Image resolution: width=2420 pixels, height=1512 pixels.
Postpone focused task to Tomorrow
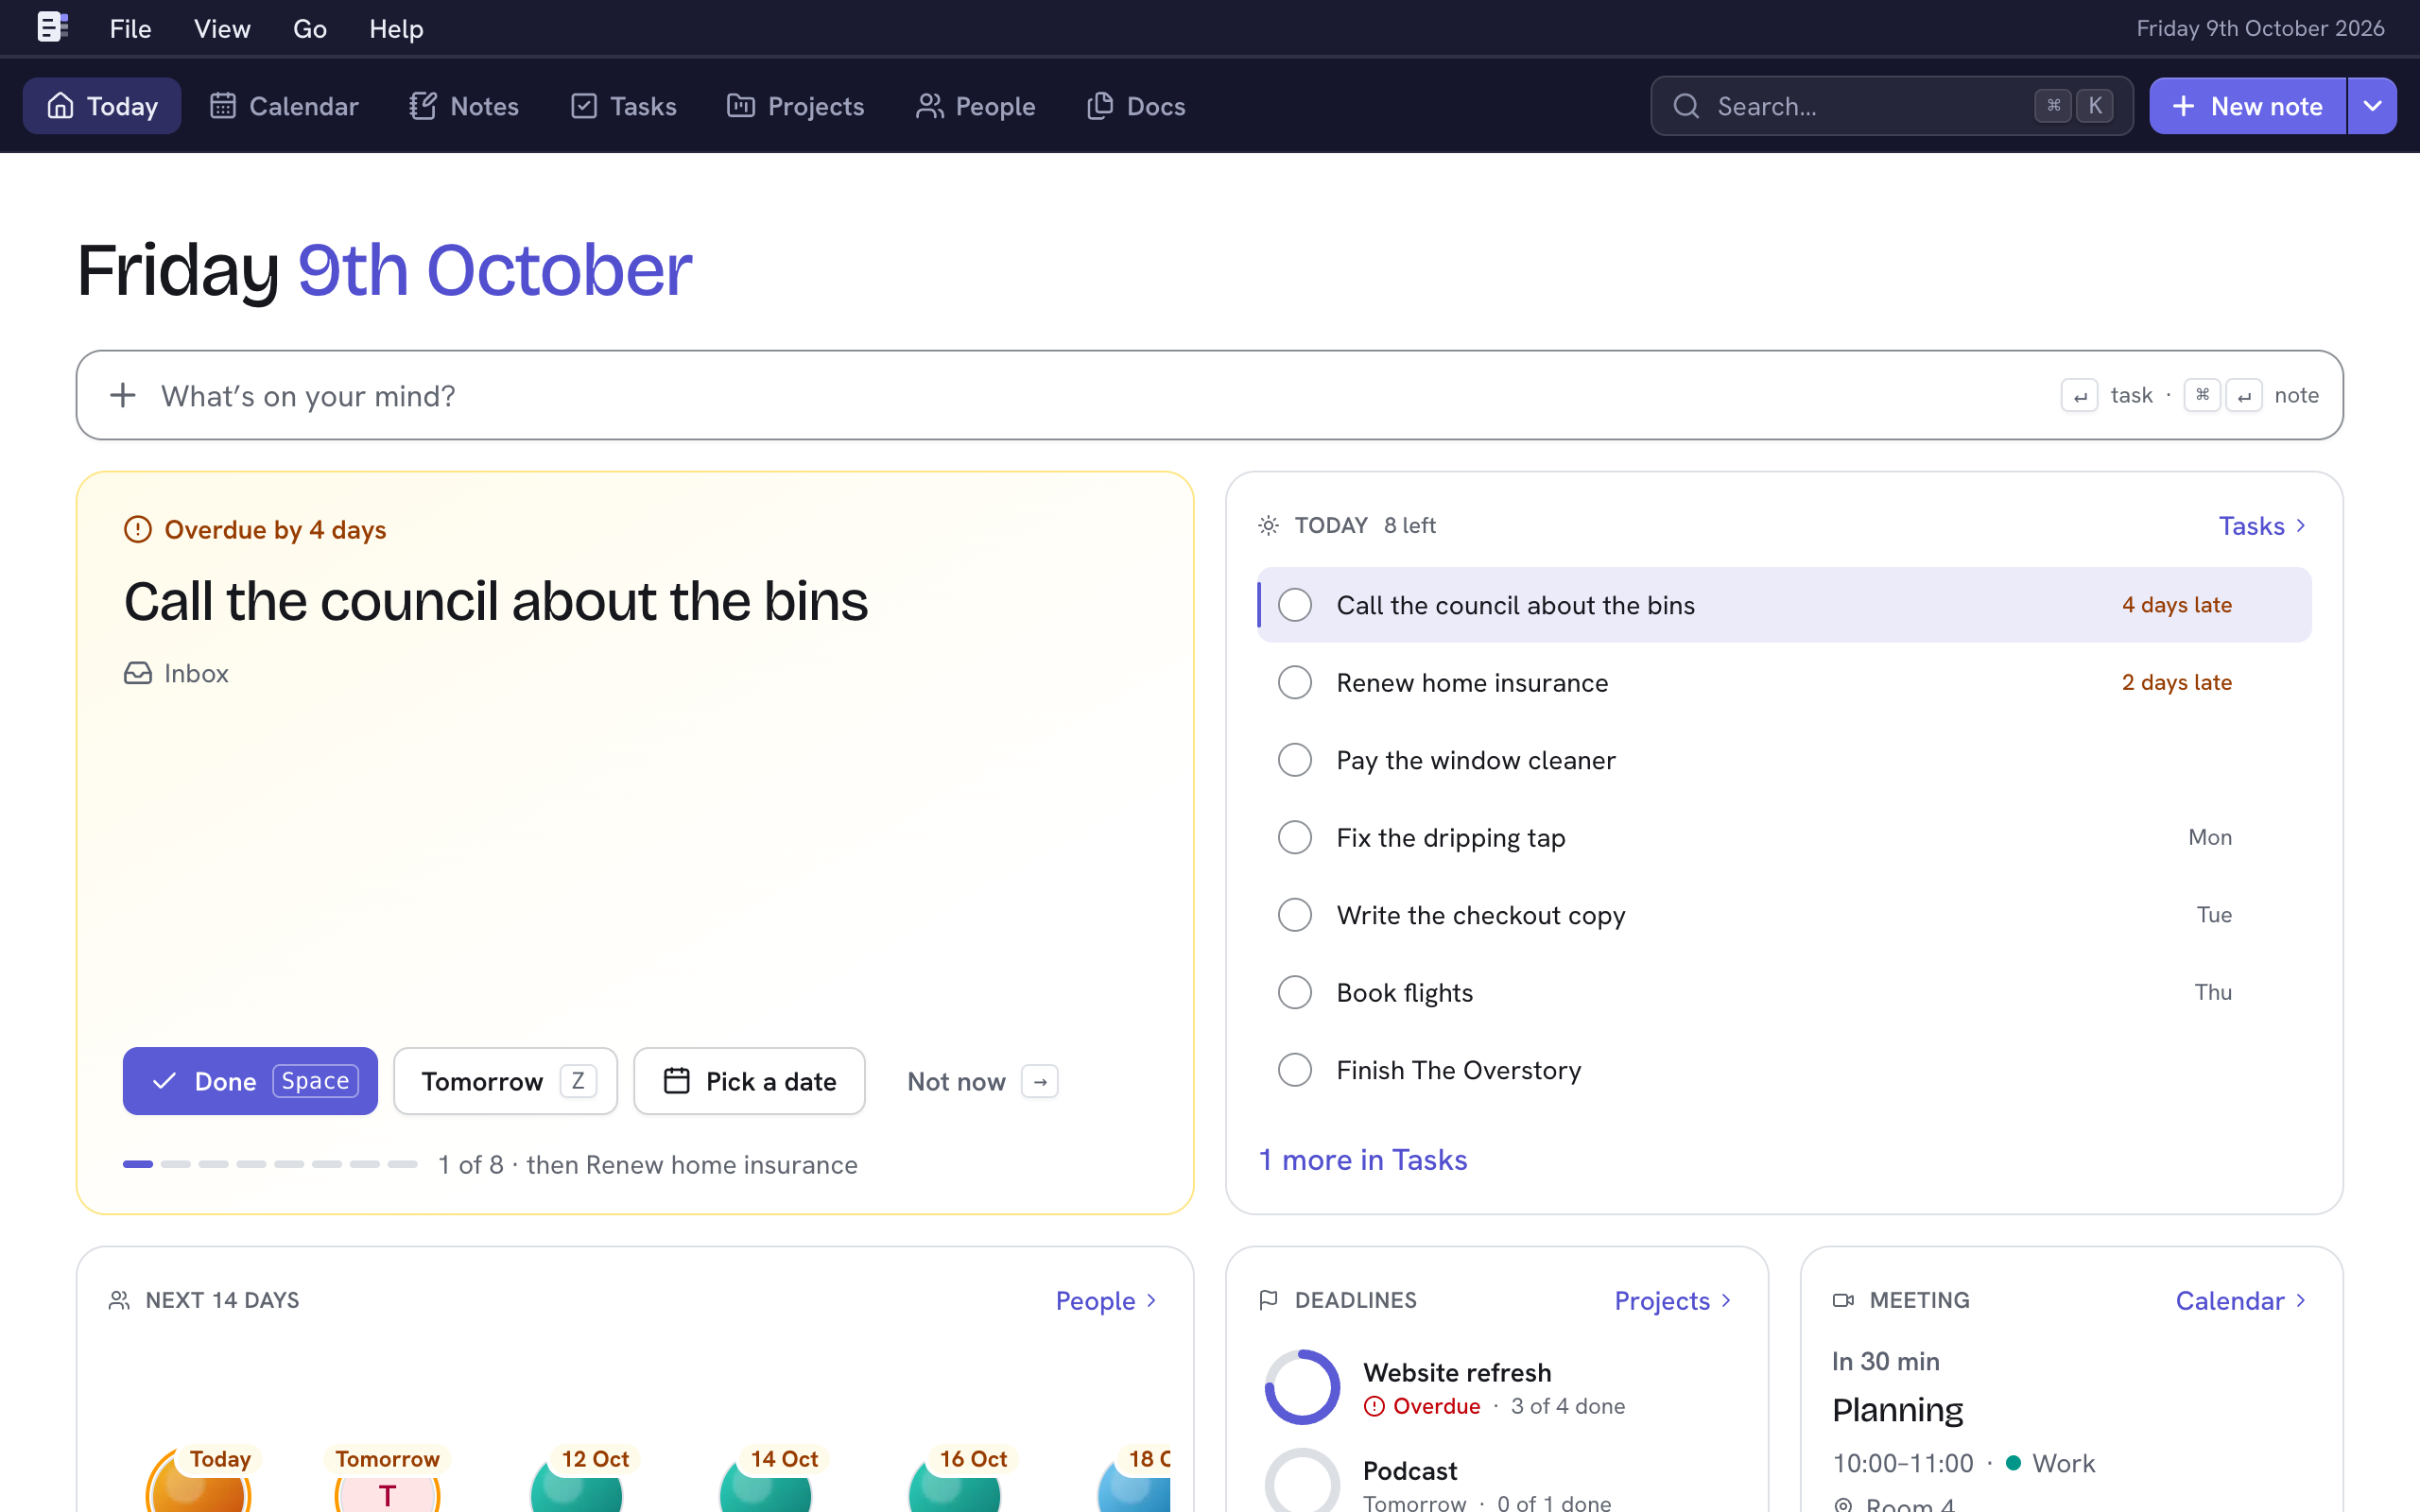tap(506, 1081)
